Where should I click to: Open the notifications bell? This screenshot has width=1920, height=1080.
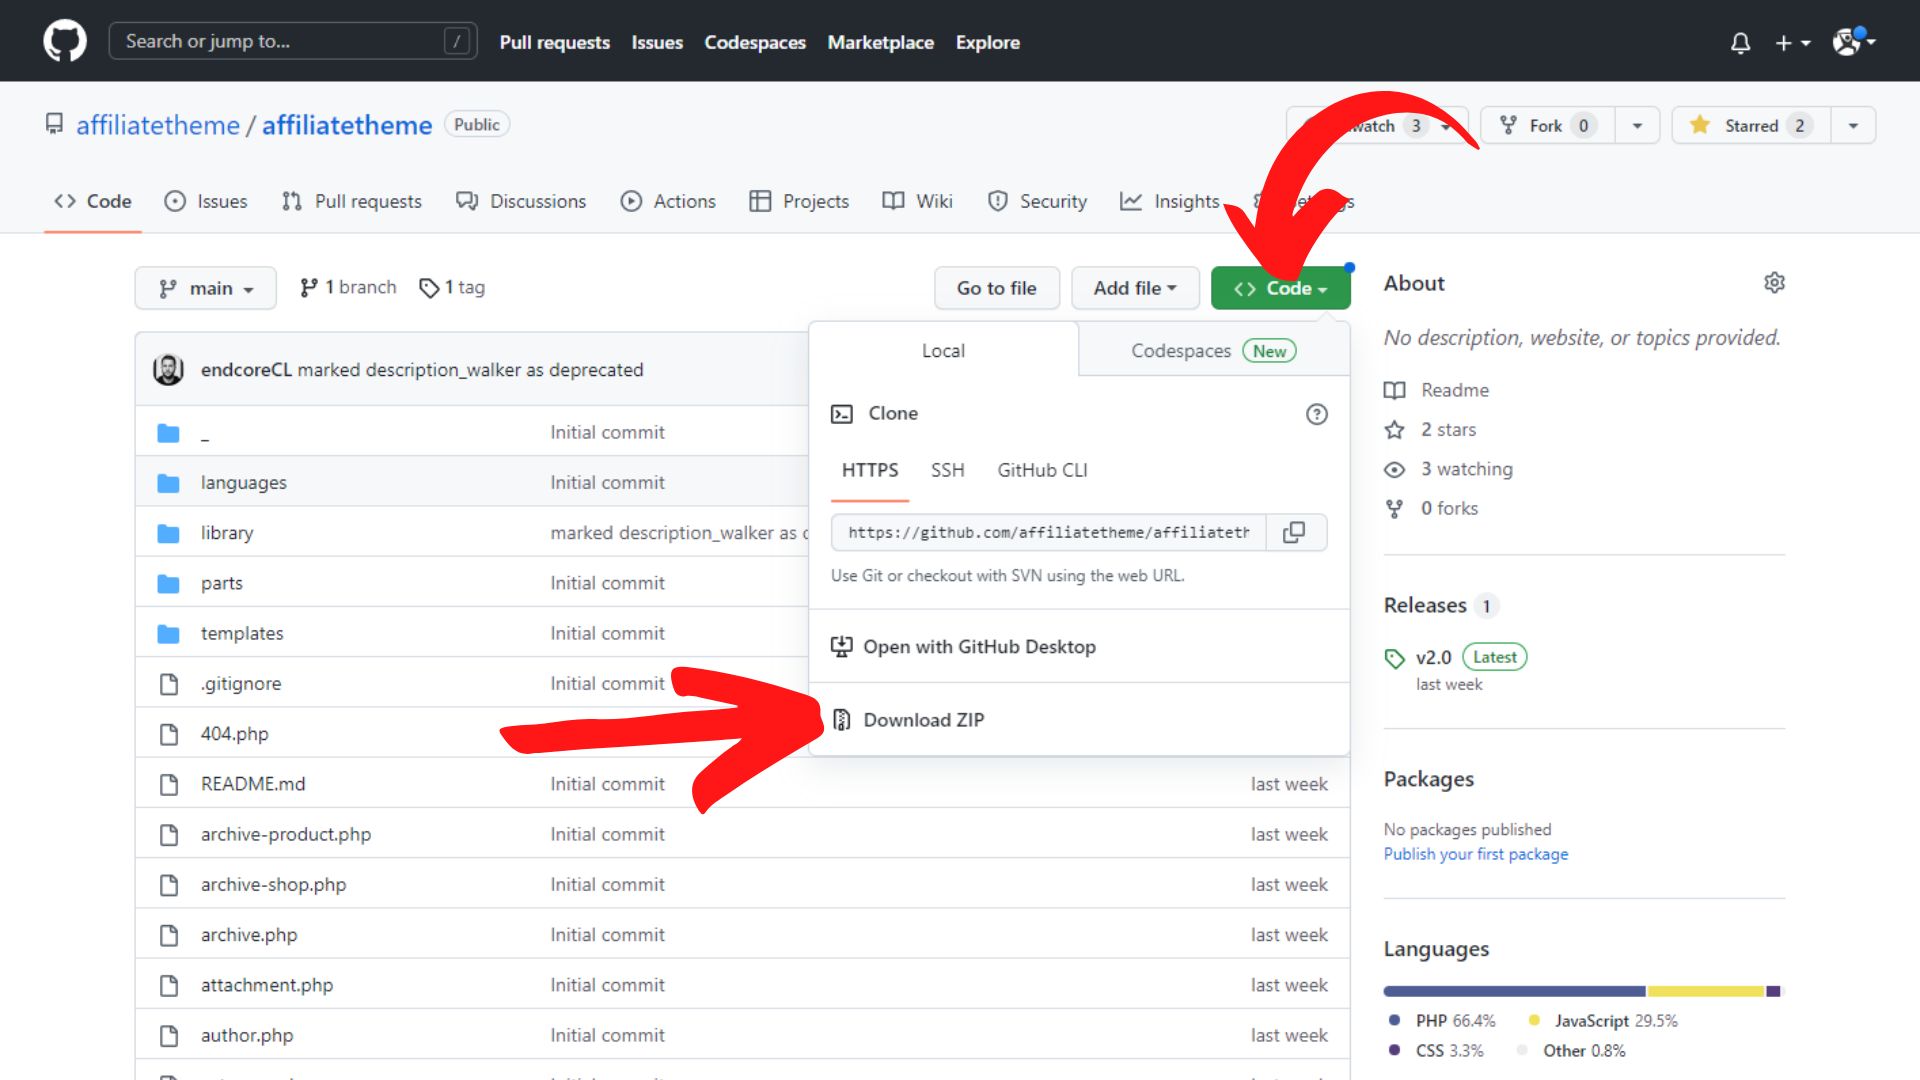click(1740, 42)
